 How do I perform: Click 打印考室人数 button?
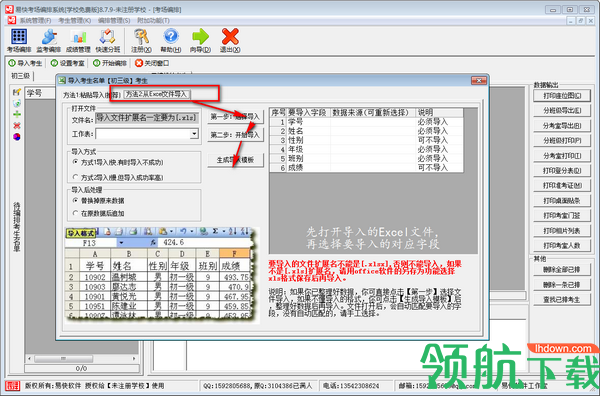coord(562,246)
